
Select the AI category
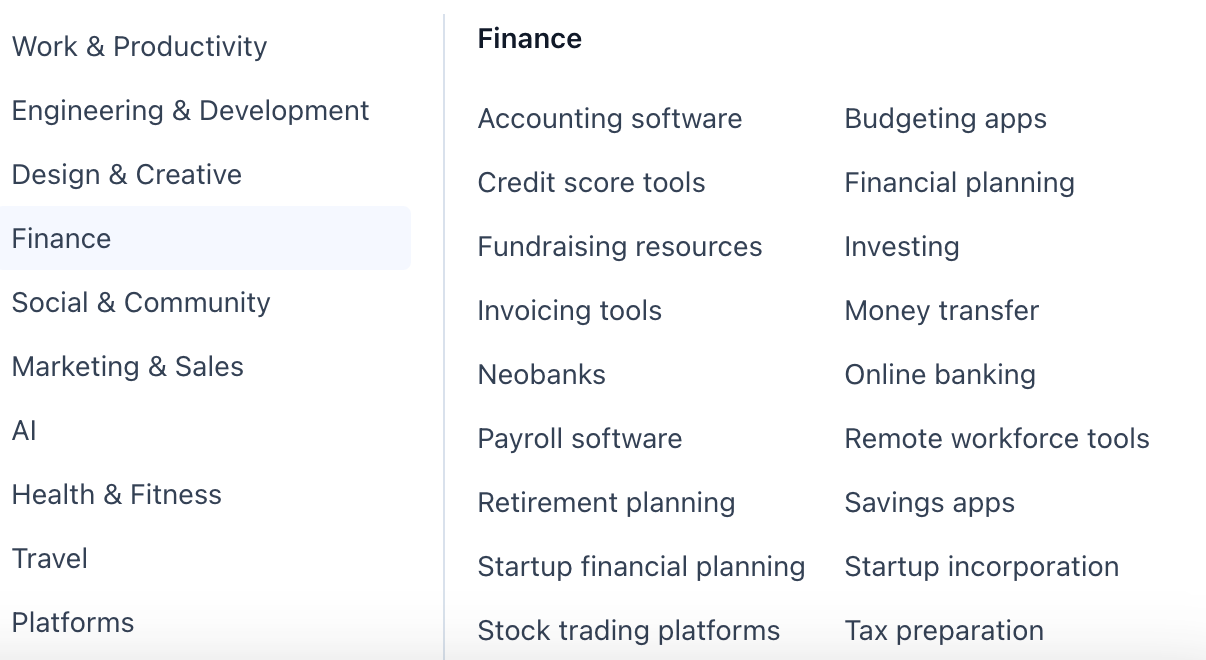pos(24,431)
